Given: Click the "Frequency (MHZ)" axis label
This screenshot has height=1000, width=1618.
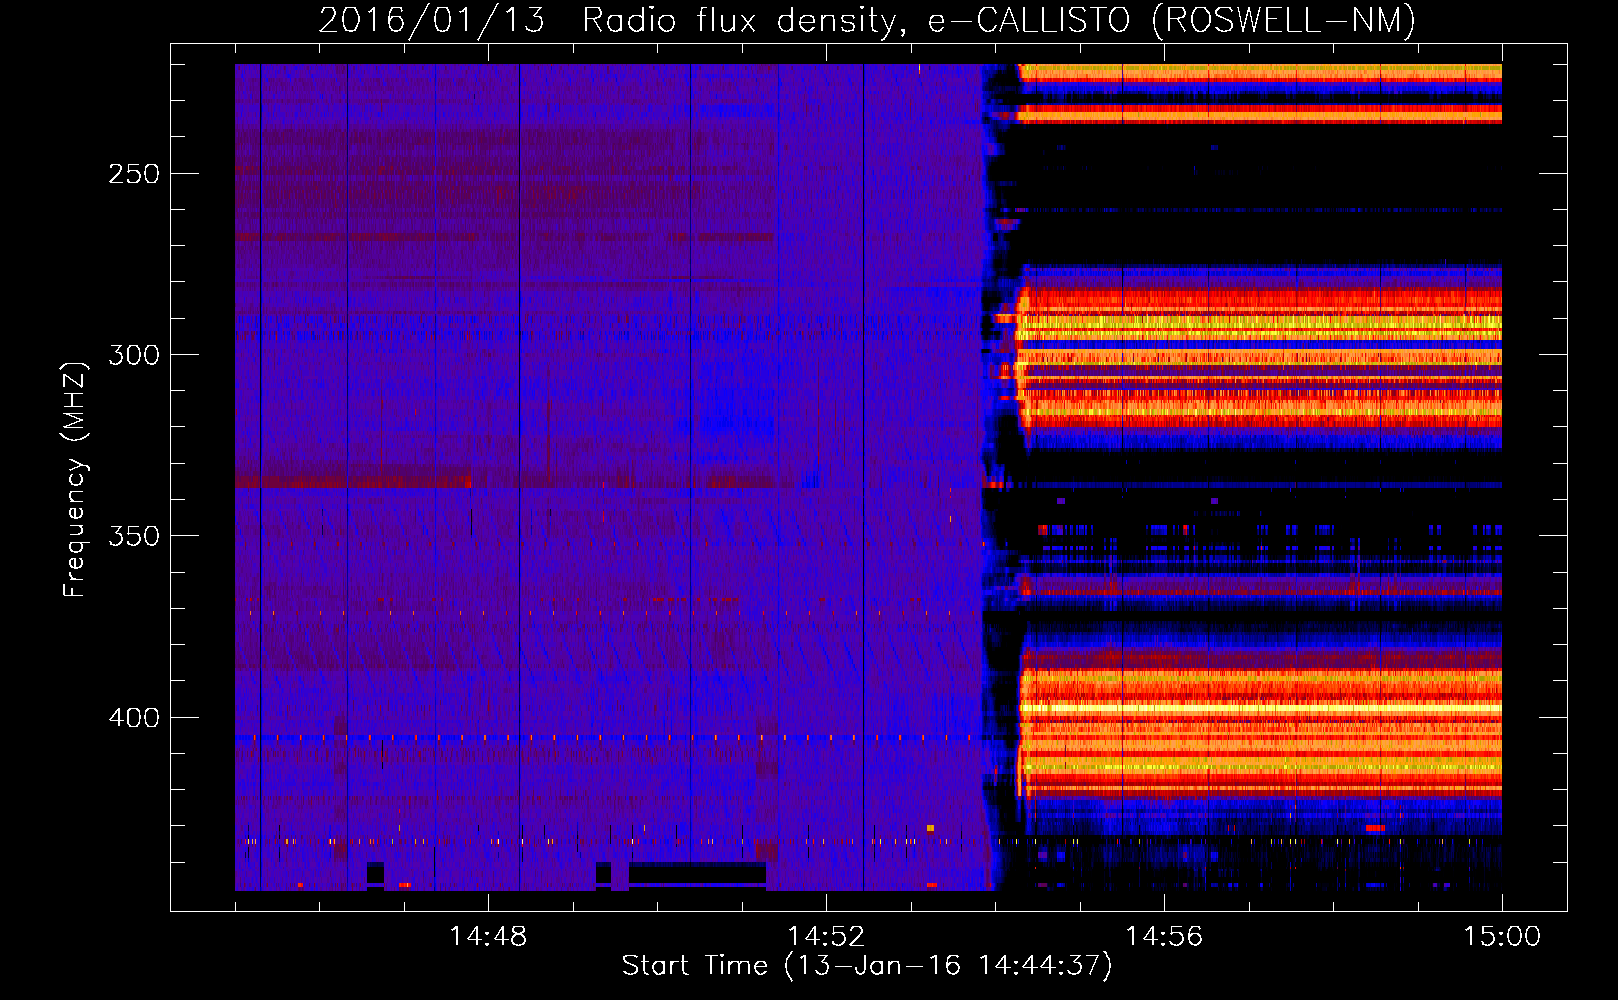Looking at the screenshot, I should (x=75, y=479).
